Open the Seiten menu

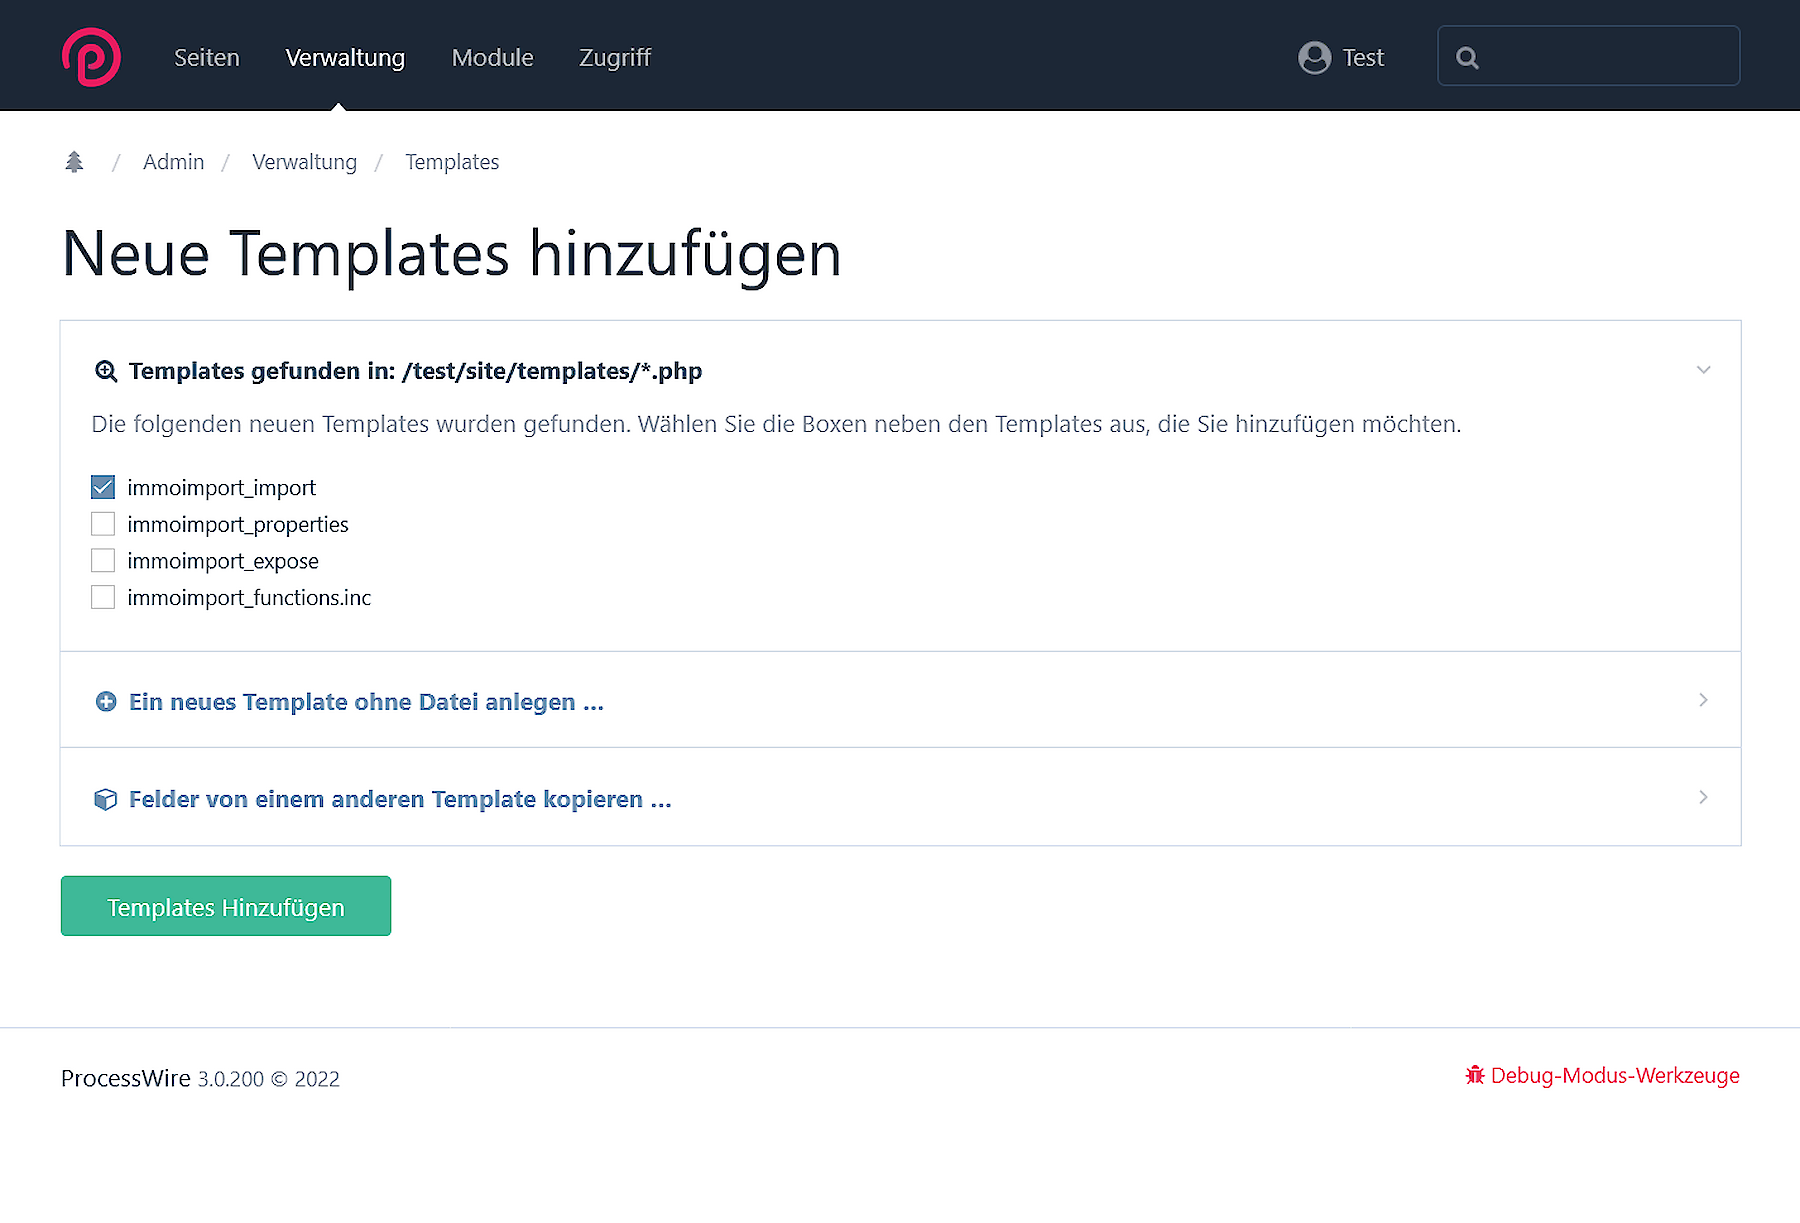coord(206,57)
